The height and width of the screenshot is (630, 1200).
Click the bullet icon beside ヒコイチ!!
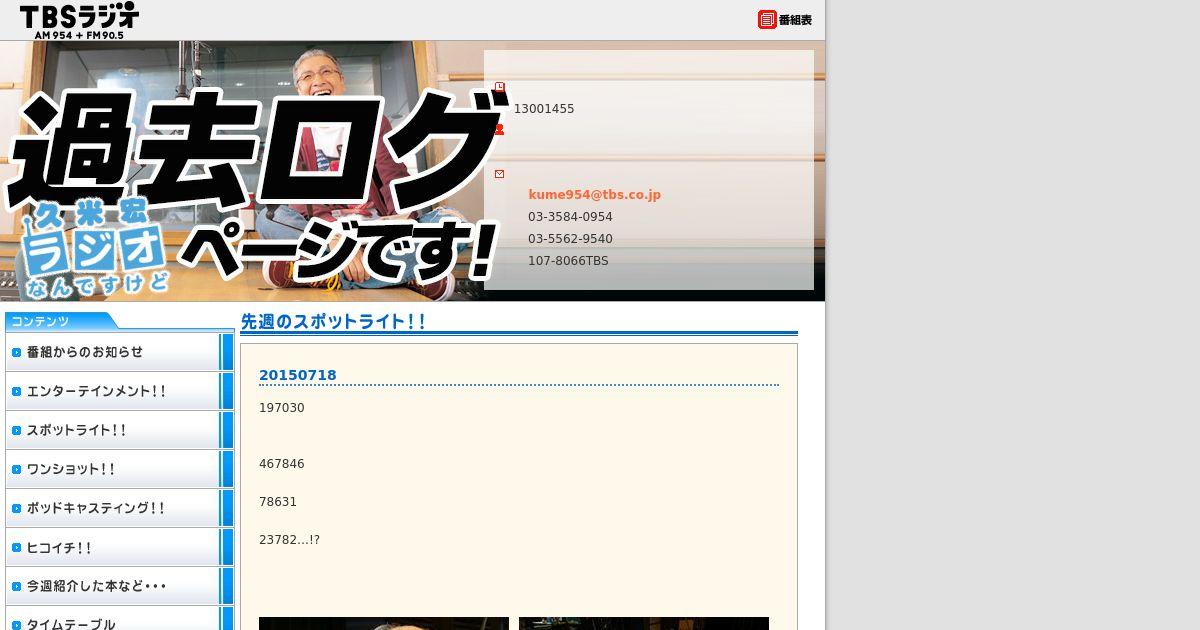coord(16,548)
